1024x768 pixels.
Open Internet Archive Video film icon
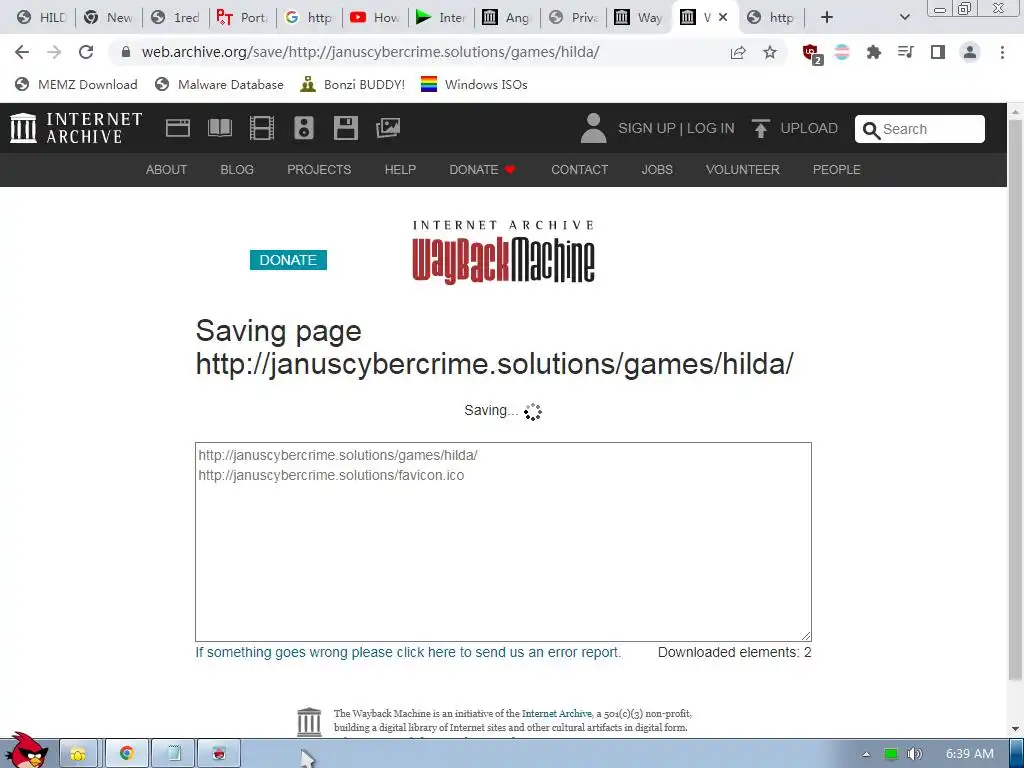(262, 128)
